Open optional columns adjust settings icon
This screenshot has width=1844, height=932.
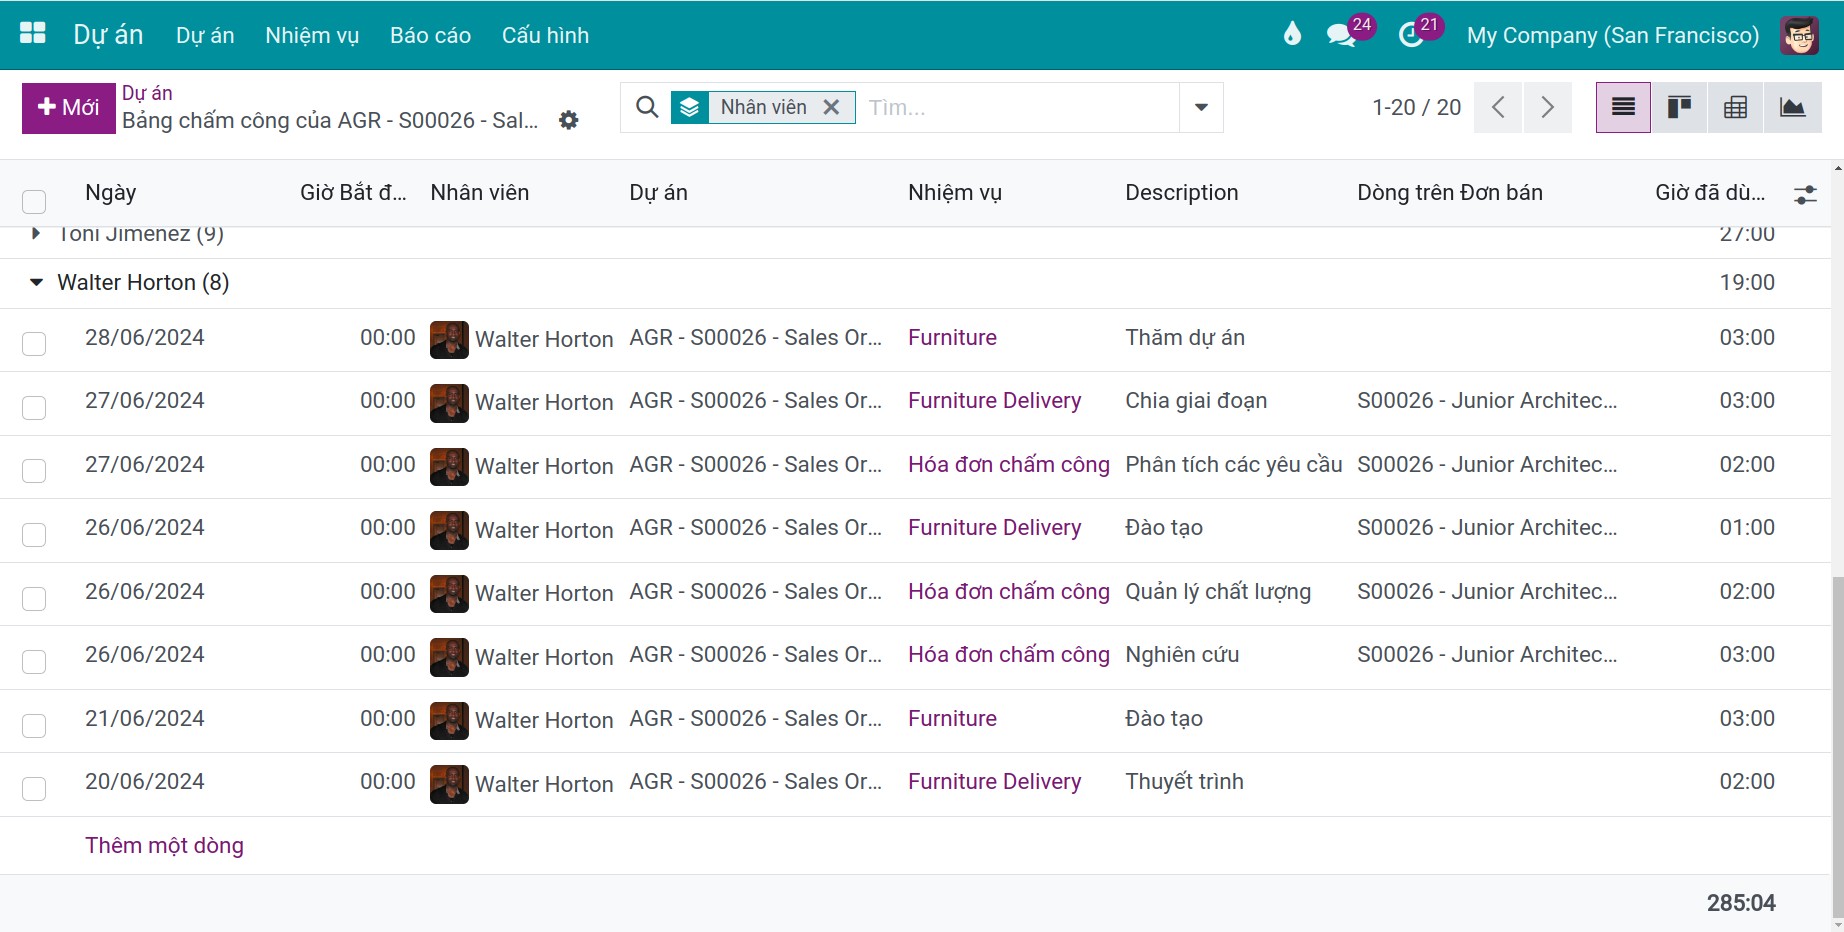pyautogui.click(x=1805, y=194)
